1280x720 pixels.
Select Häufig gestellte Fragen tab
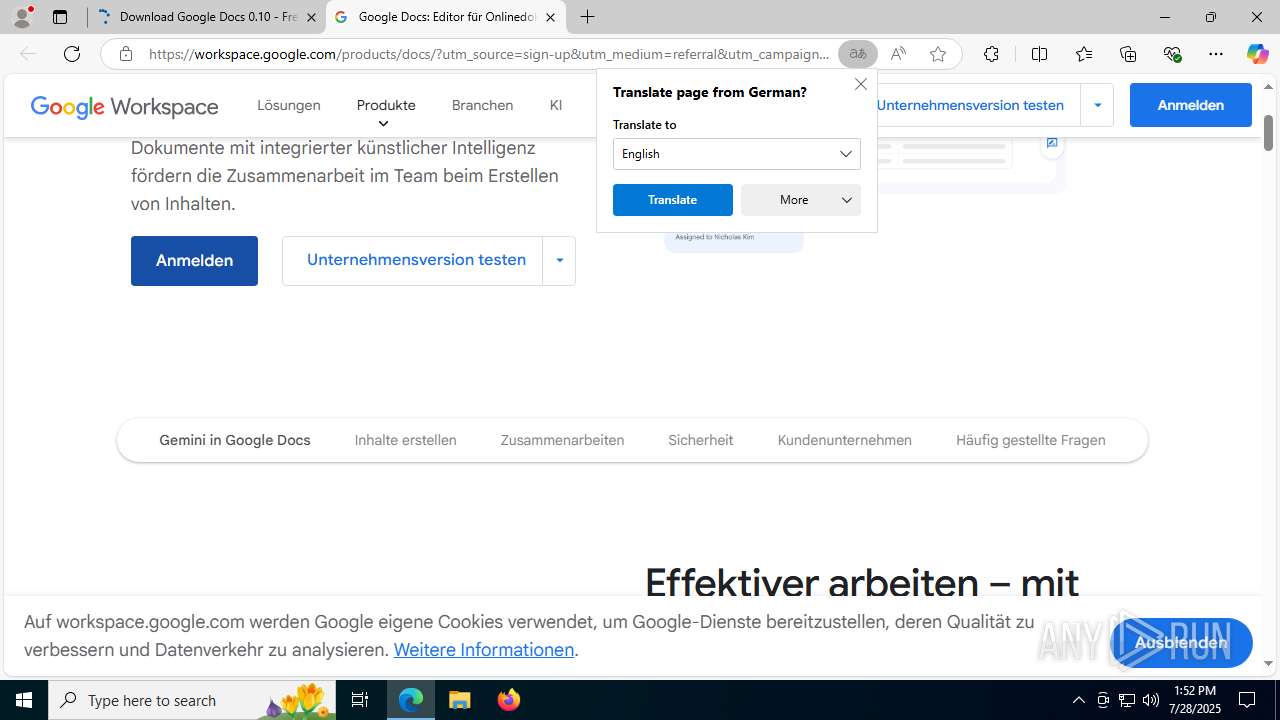(x=1030, y=440)
